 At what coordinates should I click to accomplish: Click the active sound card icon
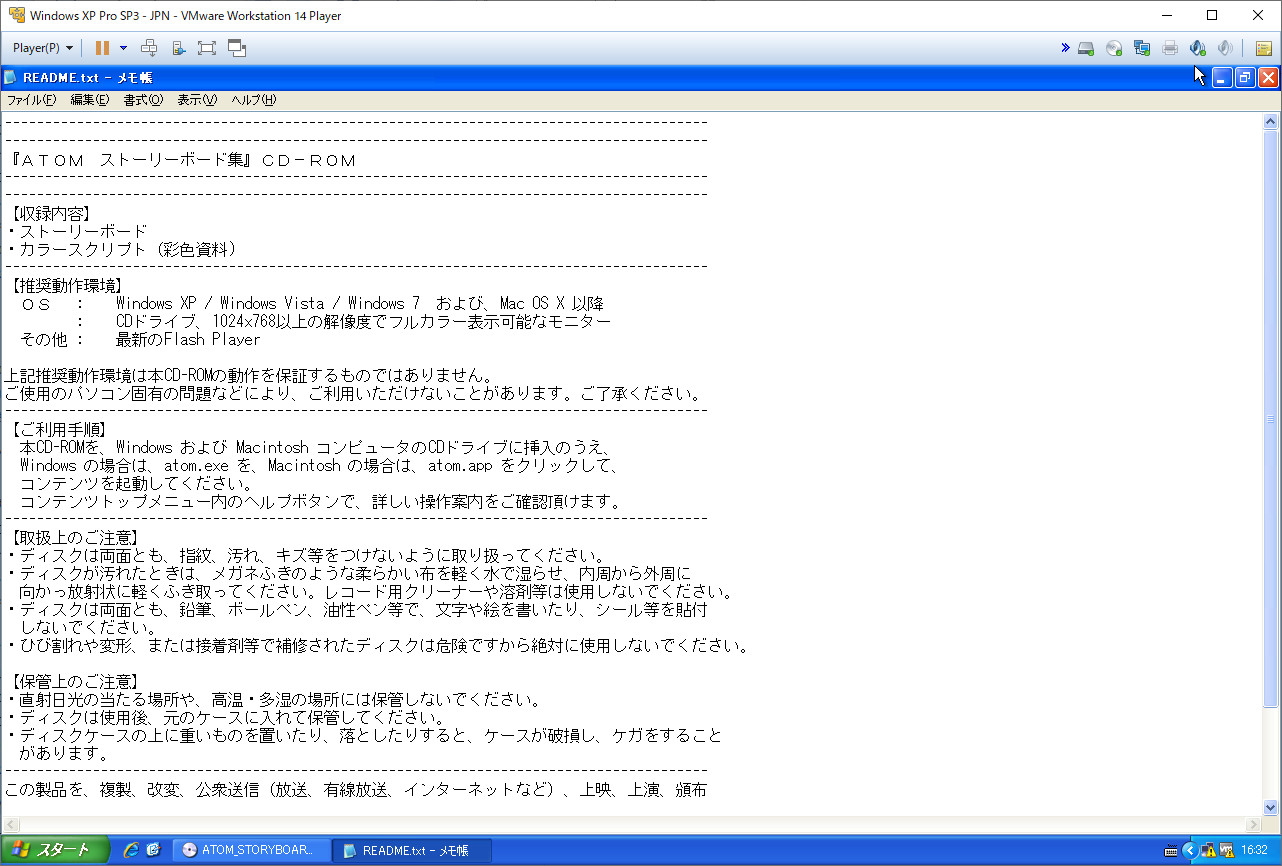pos(1198,48)
